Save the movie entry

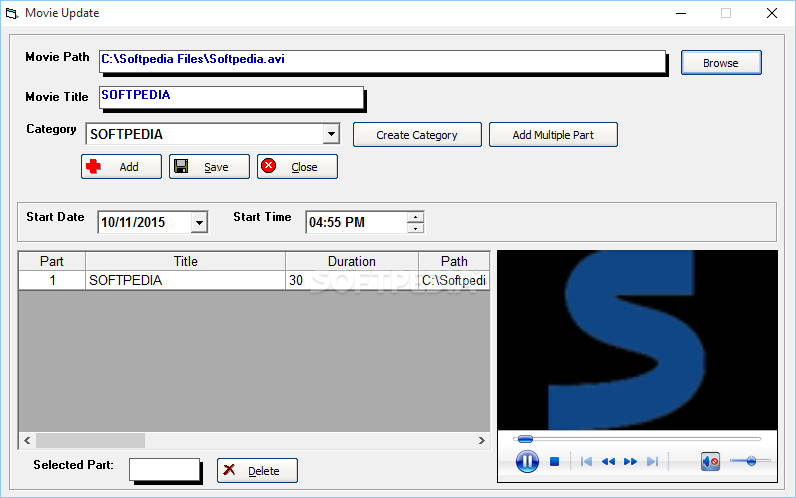pos(209,167)
